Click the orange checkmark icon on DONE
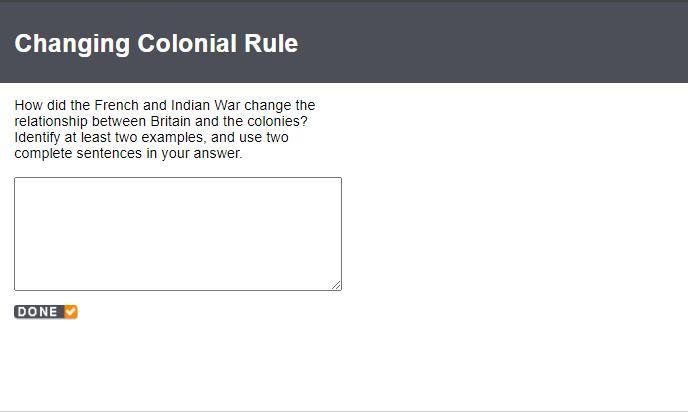The image size is (688, 412). [x=71, y=312]
